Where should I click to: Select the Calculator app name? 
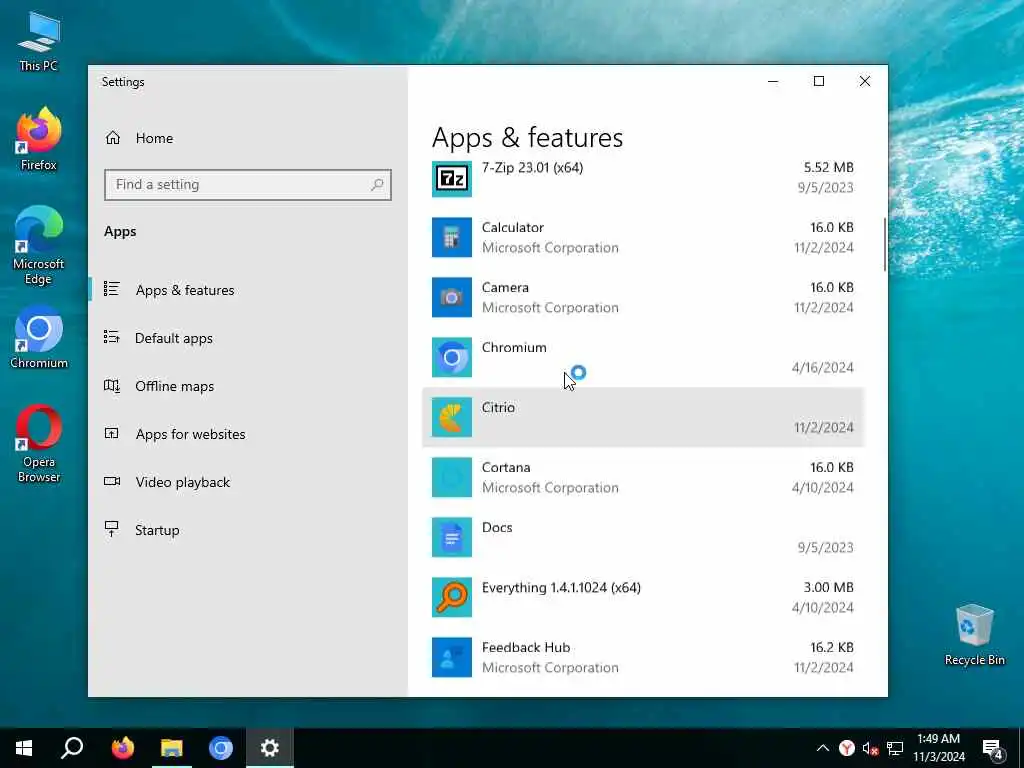(513, 227)
